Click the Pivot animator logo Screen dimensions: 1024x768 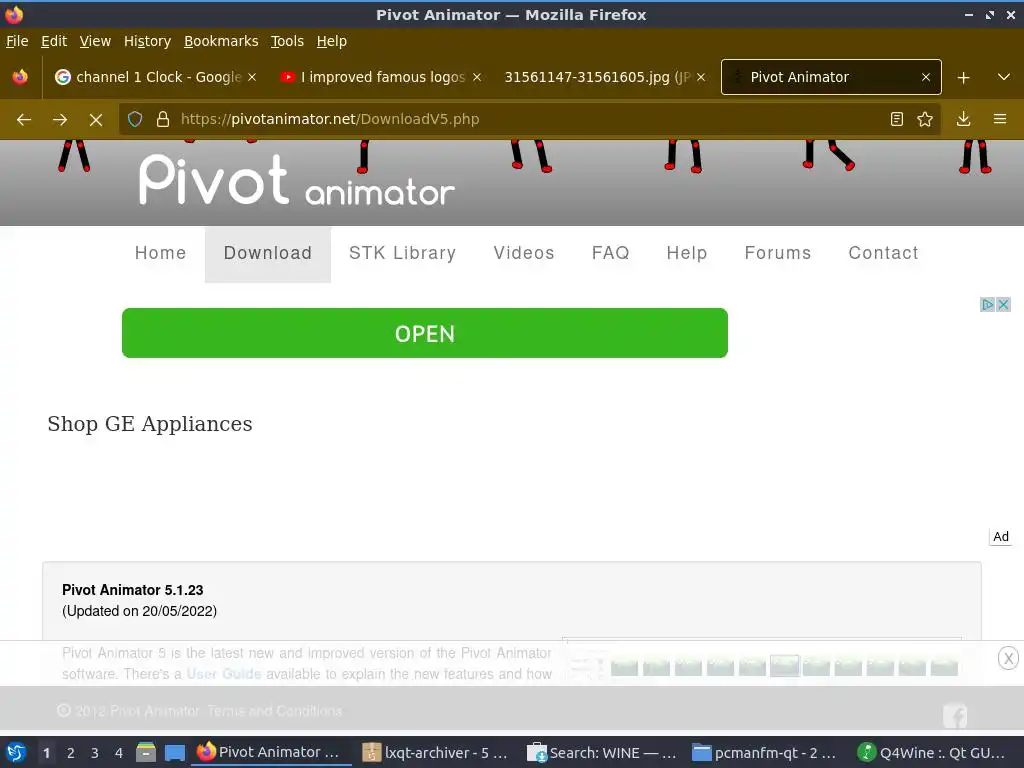[x=297, y=181]
